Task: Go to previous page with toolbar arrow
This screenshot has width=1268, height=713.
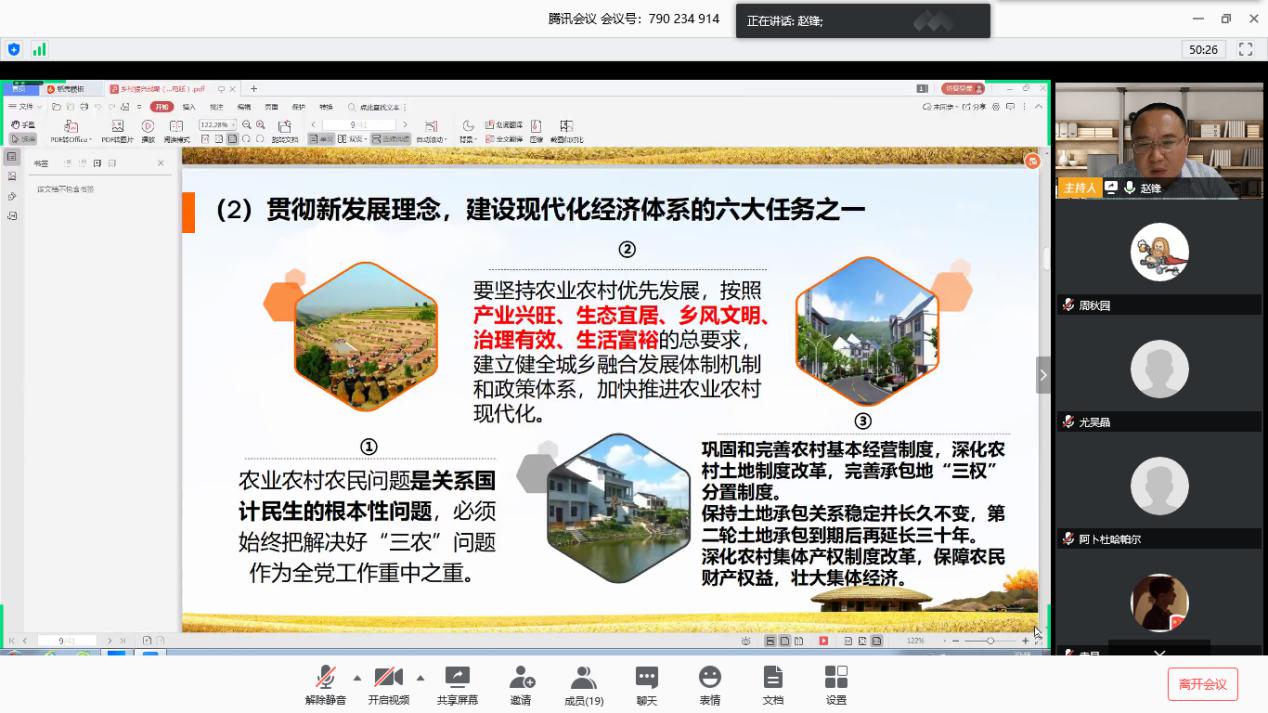Action: coord(314,125)
